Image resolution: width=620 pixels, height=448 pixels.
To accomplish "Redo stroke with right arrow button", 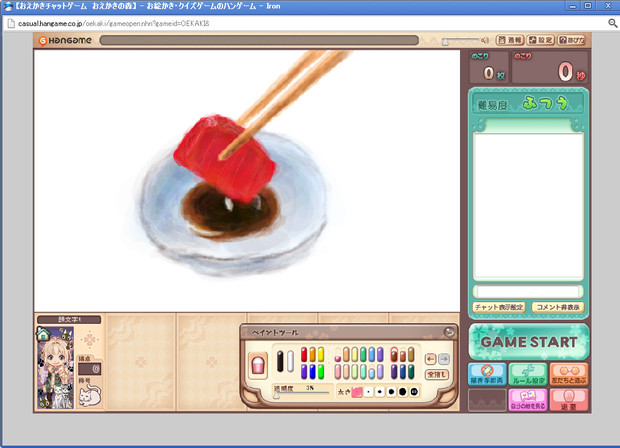I will (444, 359).
